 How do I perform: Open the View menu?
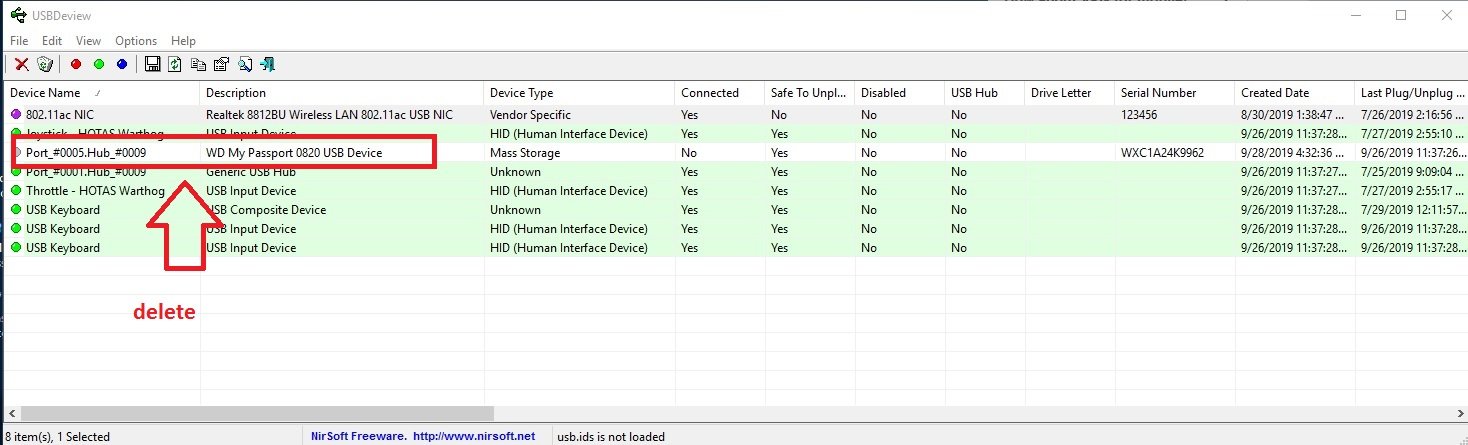pos(88,41)
